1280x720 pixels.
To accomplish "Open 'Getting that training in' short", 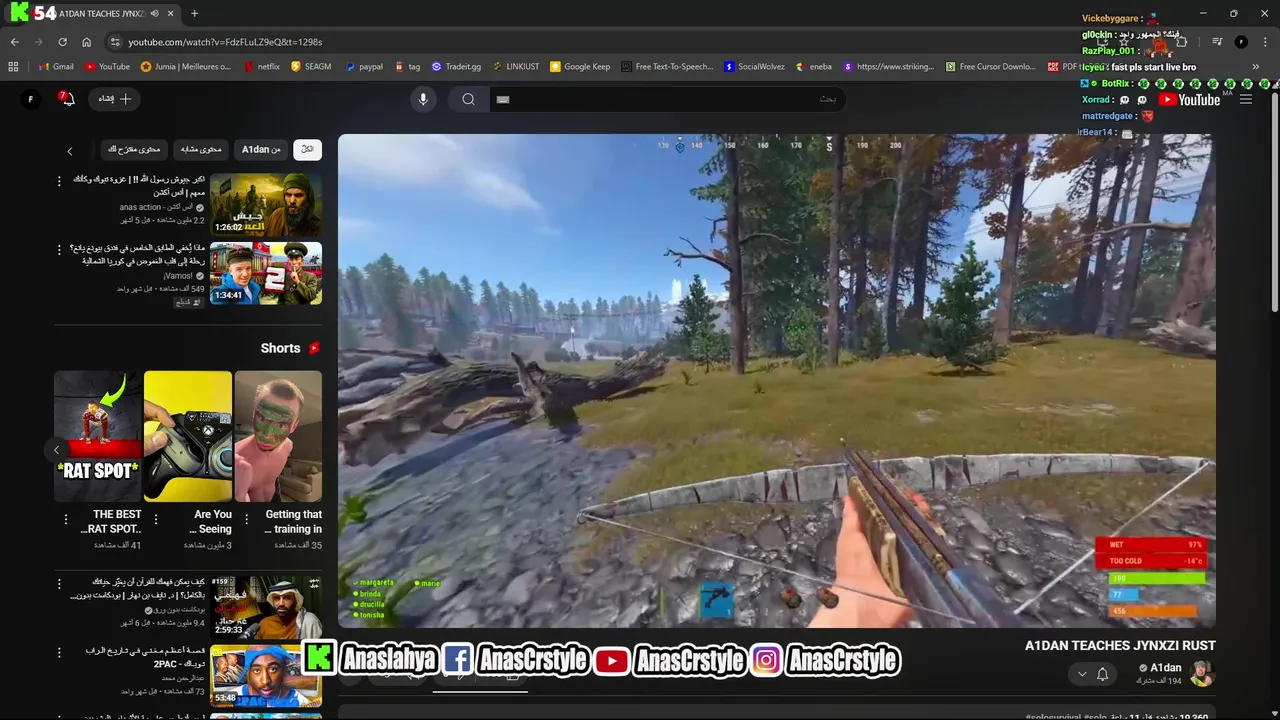I will point(278,436).
